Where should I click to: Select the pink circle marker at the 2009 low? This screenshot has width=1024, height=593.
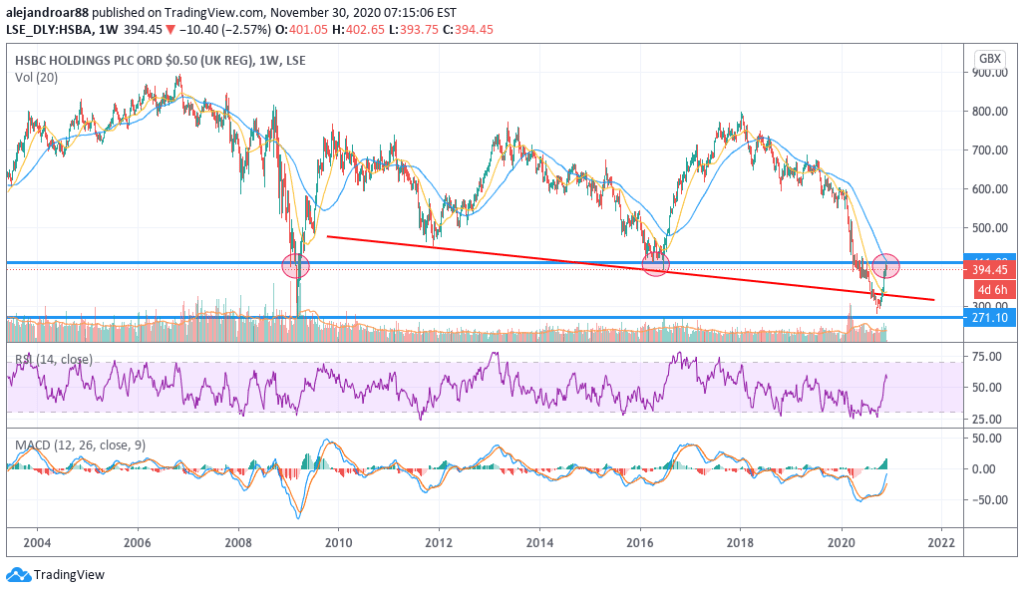[x=296, y=266]
